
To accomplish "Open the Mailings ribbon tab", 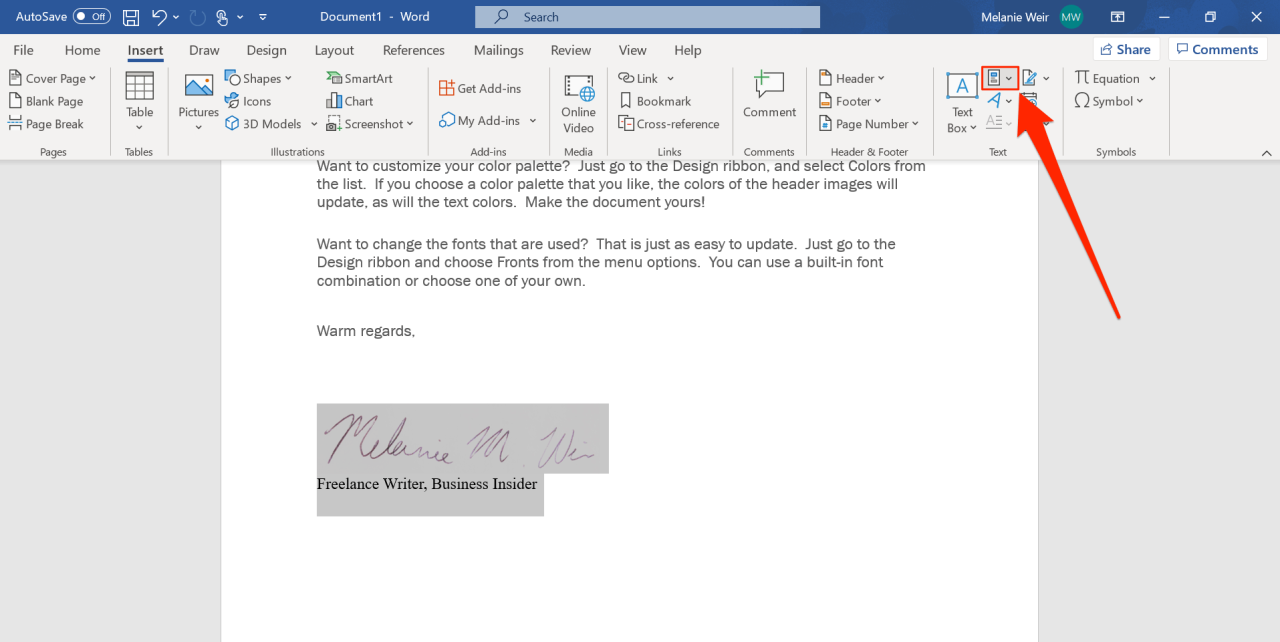I will 498,49.
